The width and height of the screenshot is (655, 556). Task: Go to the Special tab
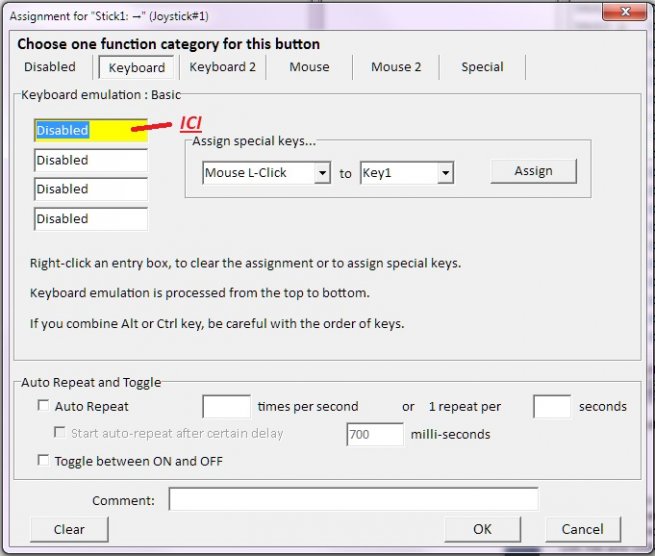point(482,67)
